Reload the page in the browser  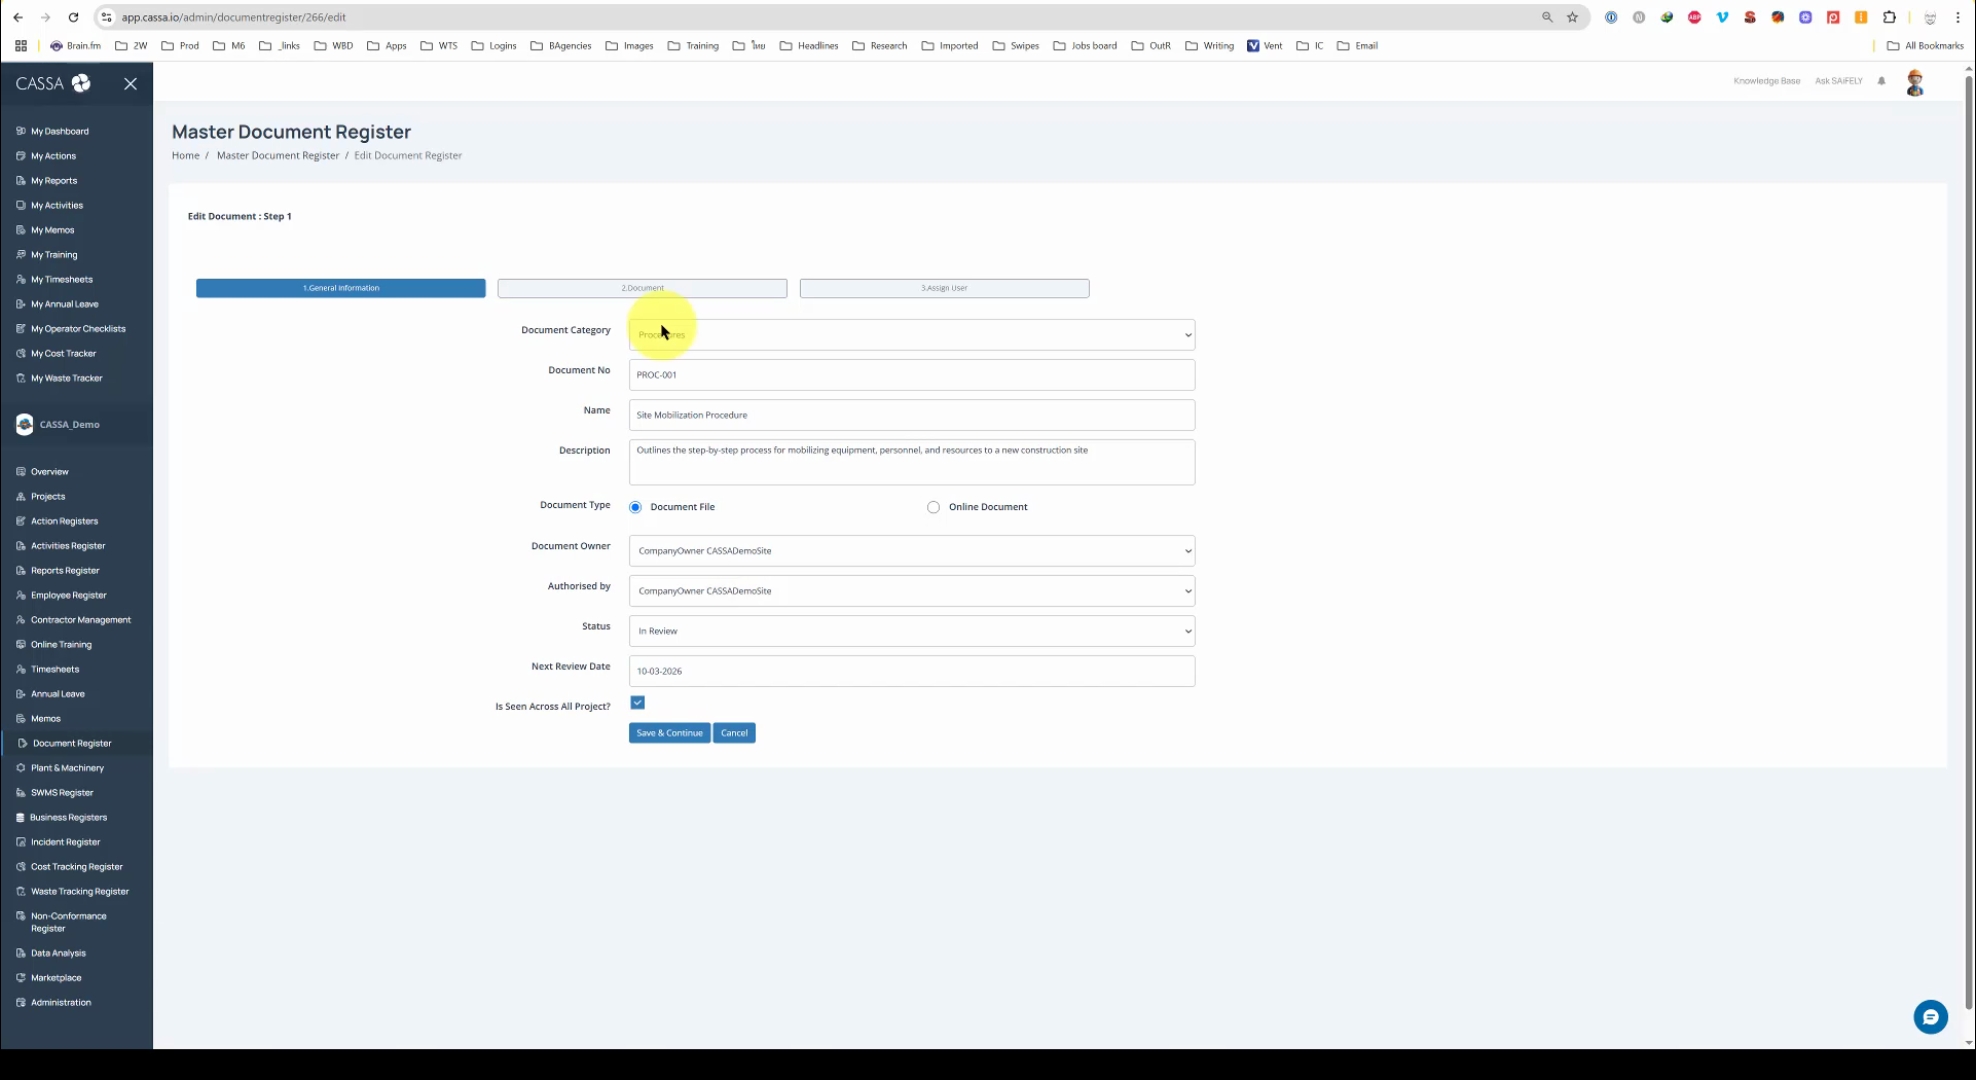pos(73,17)
